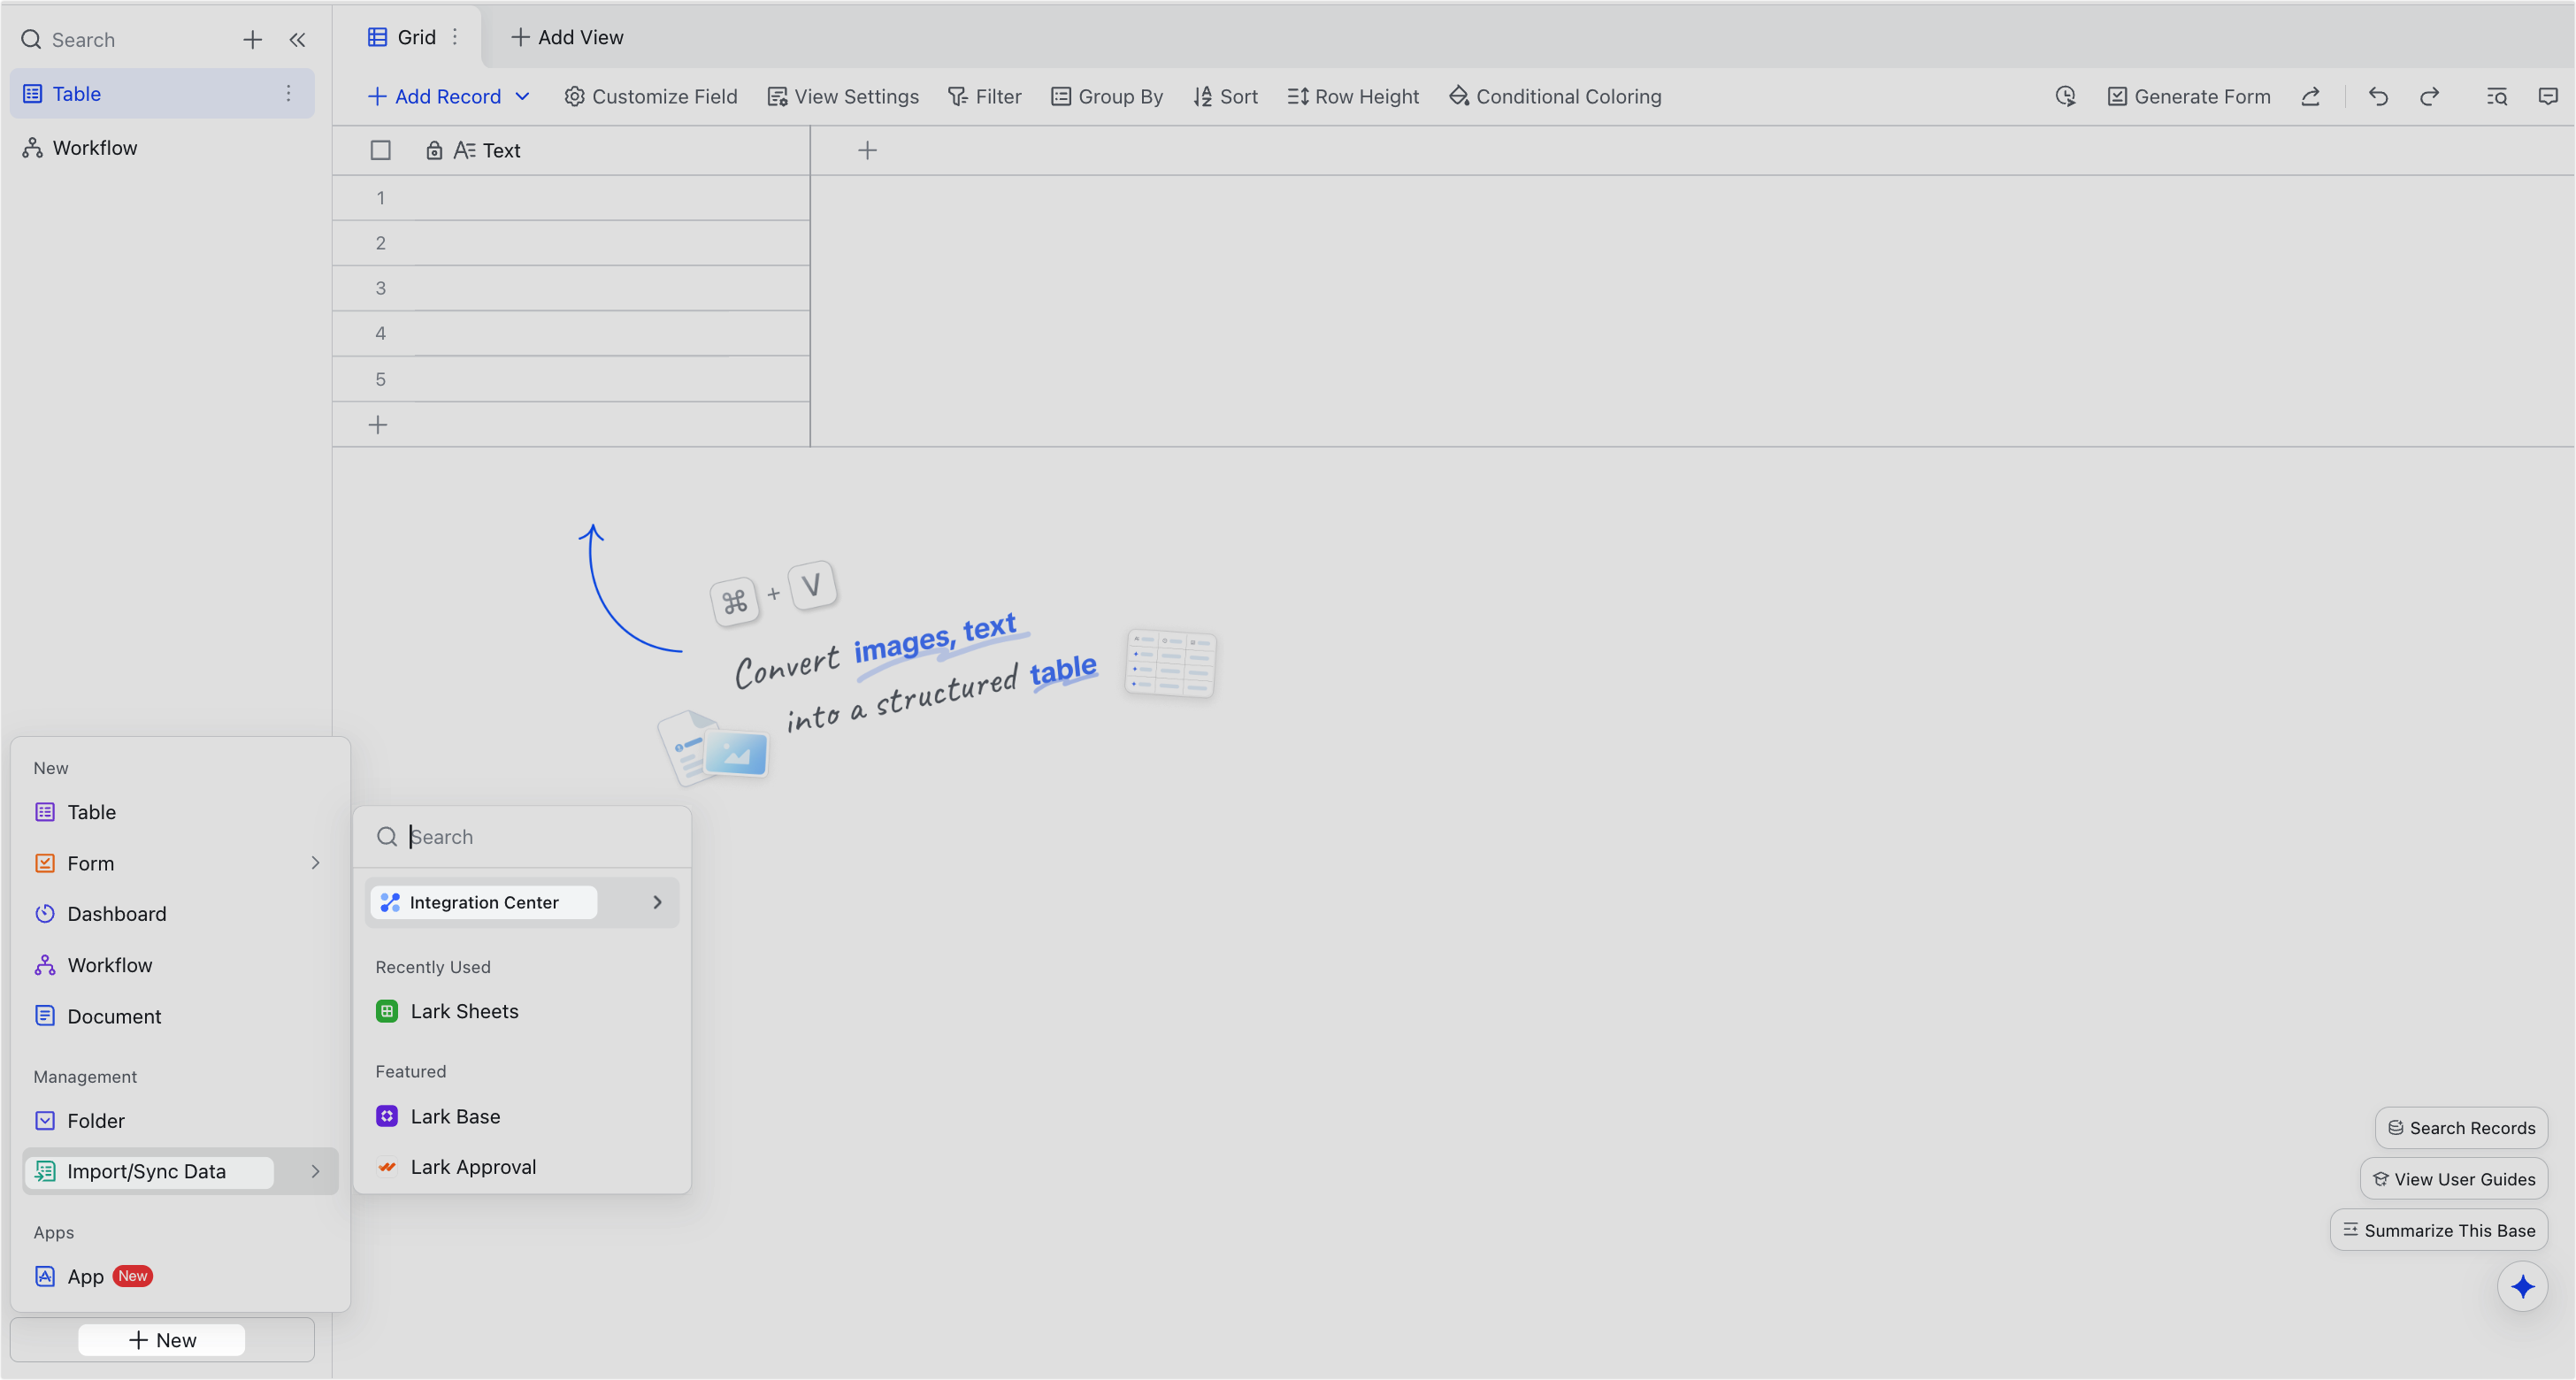Click the AI sparkle assistant button
Screen dimensions: 2576x1380
click(2522, 1286)
